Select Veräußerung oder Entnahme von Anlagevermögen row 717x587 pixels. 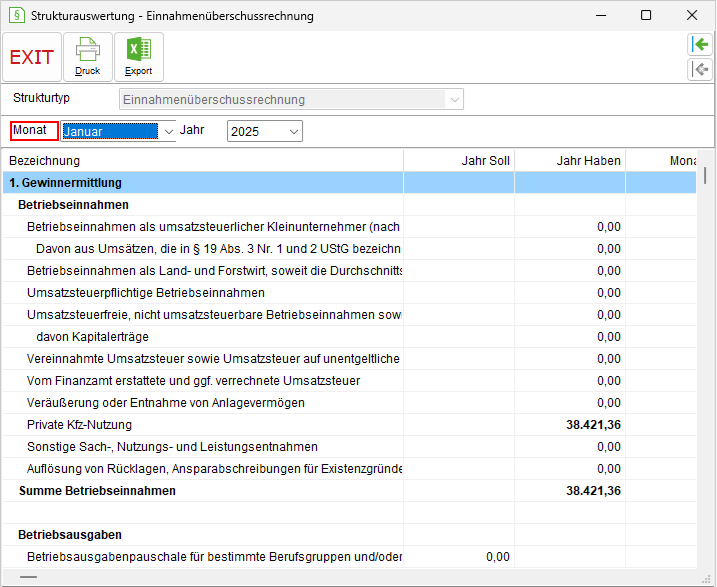[x=349, y=403]
